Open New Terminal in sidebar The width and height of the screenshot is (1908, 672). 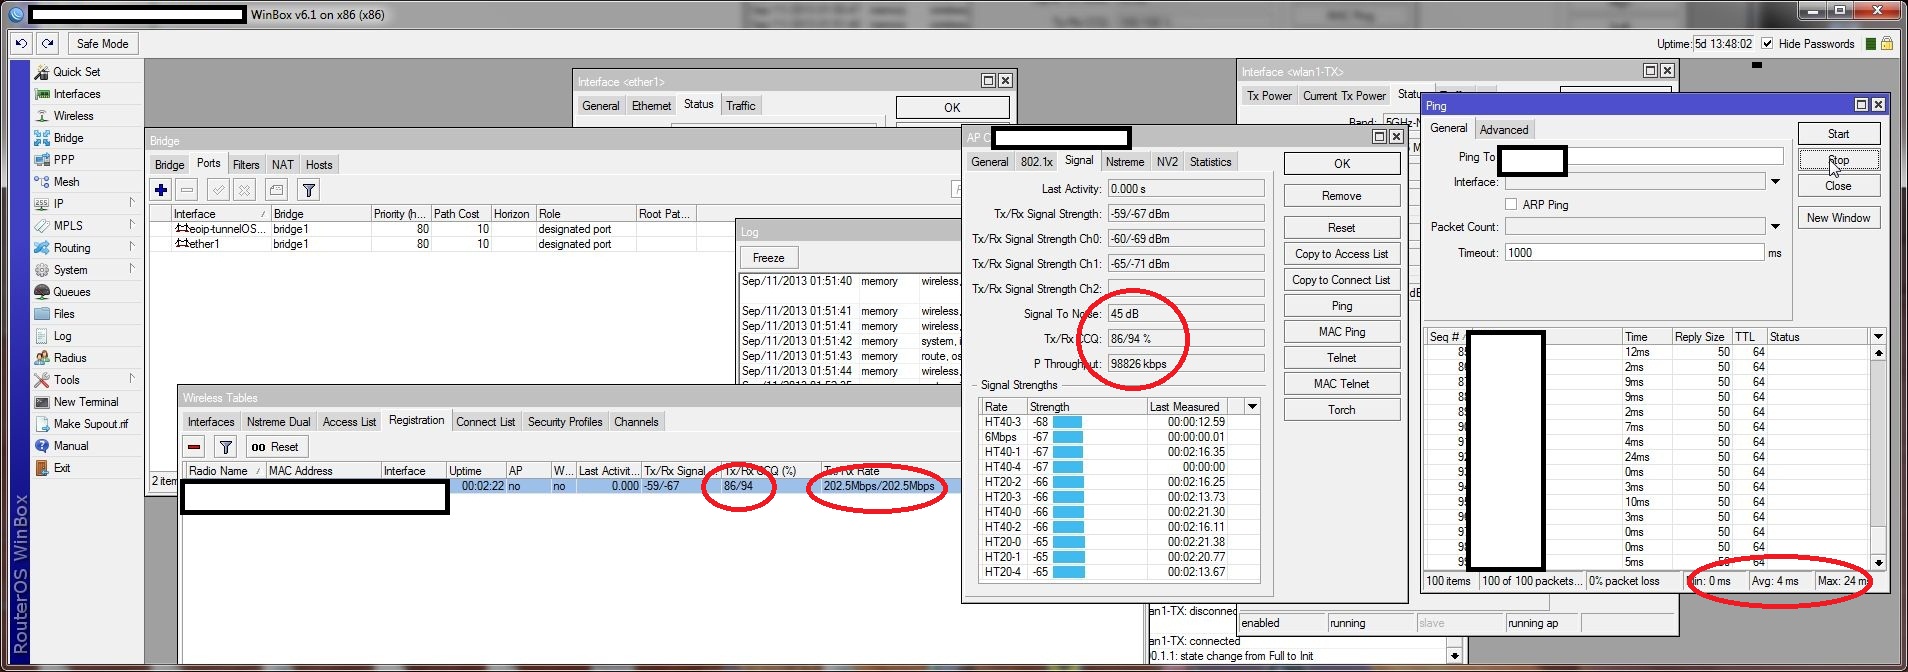pyautogui.click(x=85, y=402)
